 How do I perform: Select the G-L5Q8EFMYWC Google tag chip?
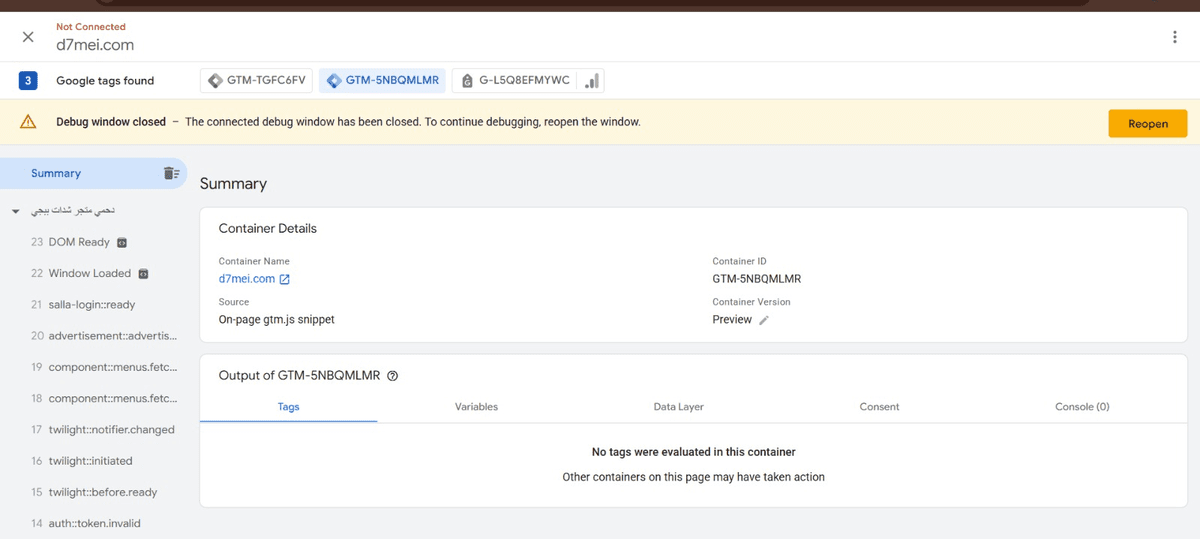click(517, 81)
